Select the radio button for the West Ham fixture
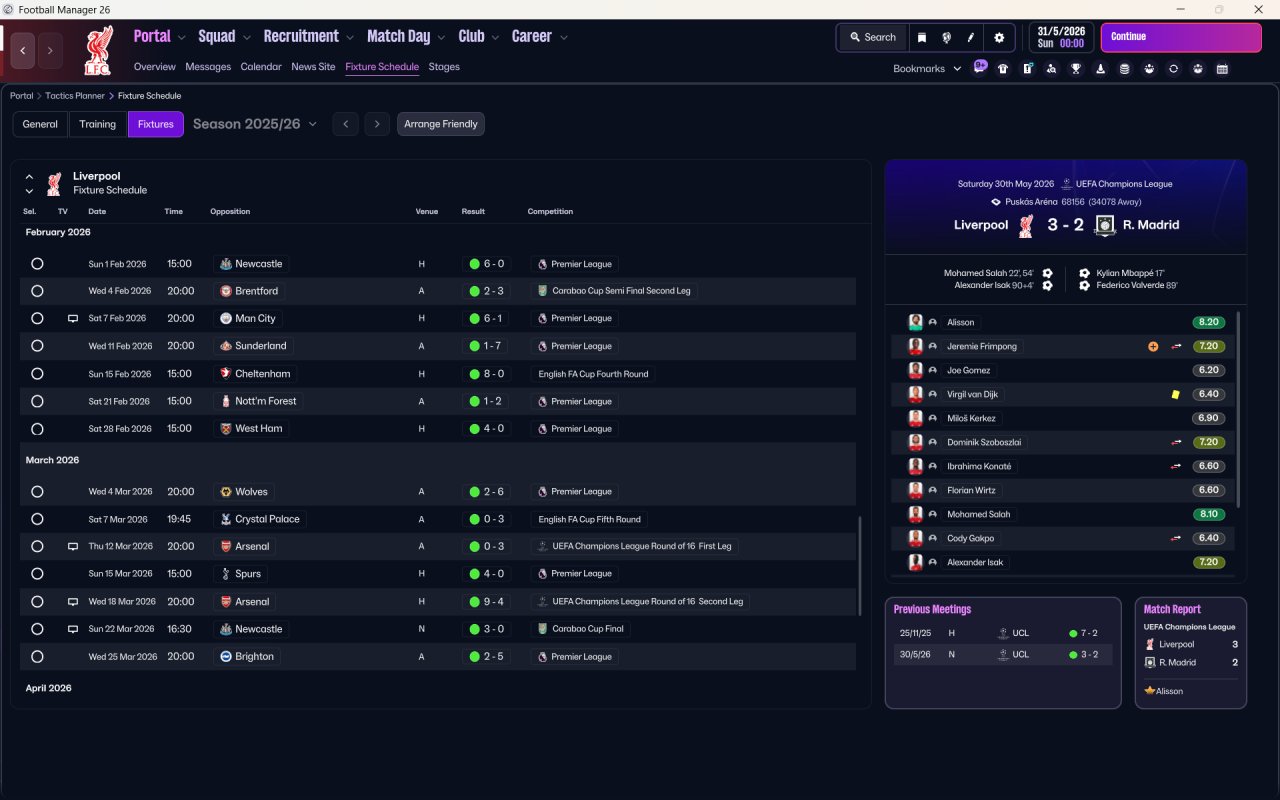 tap(37, 429)
